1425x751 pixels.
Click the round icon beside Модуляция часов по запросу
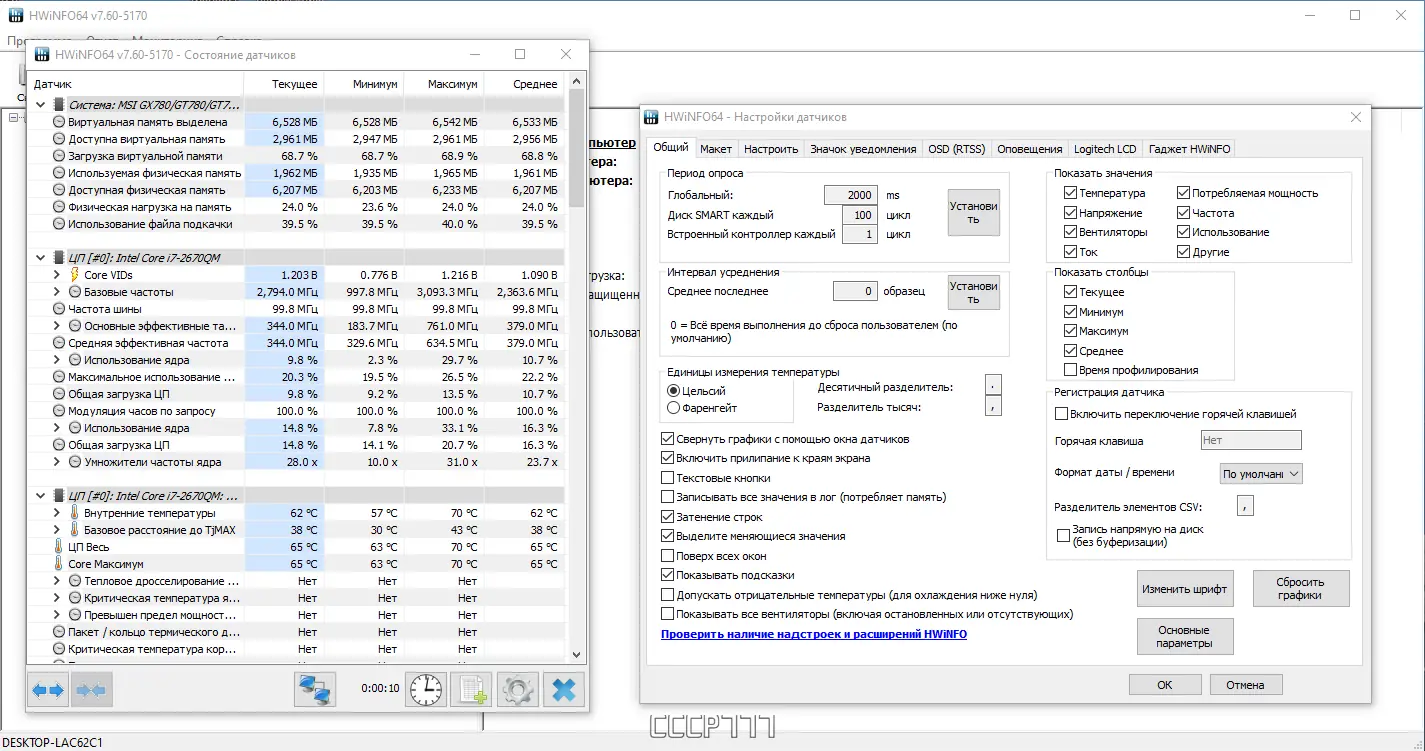coord(59,411)
